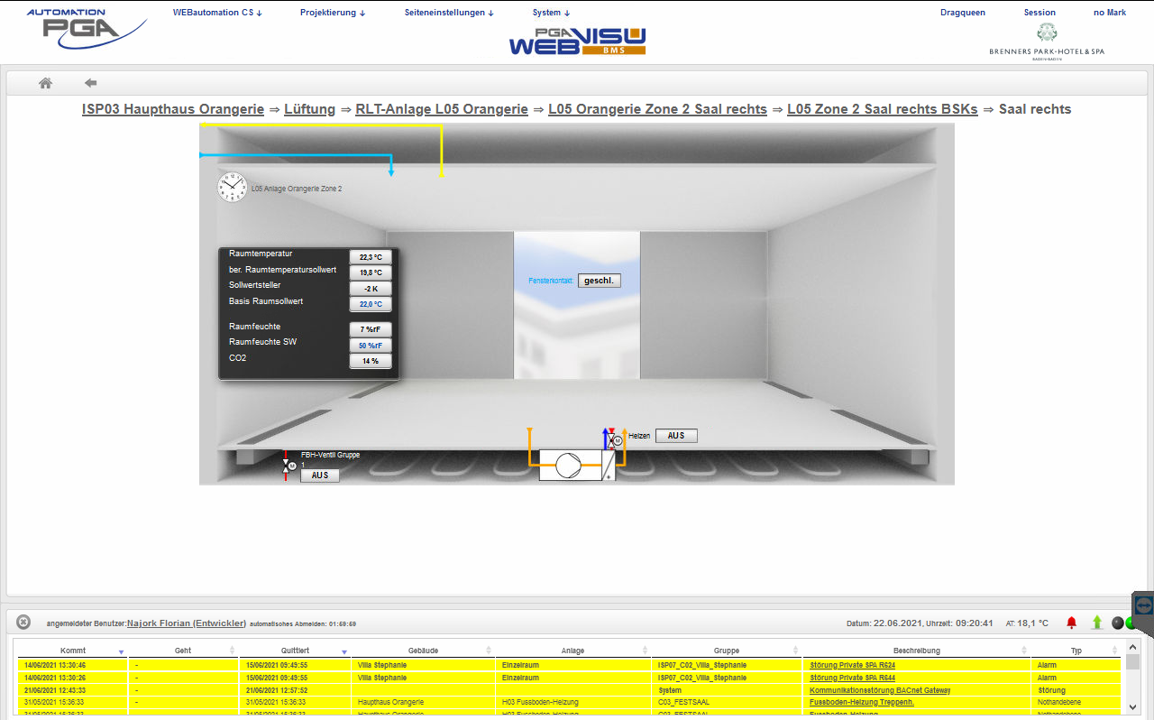The height and width of the screenshot is (720, 1154).
Task: Click the Brenners Park-Hotel & Spa logo
Action: coord(1047,42)
